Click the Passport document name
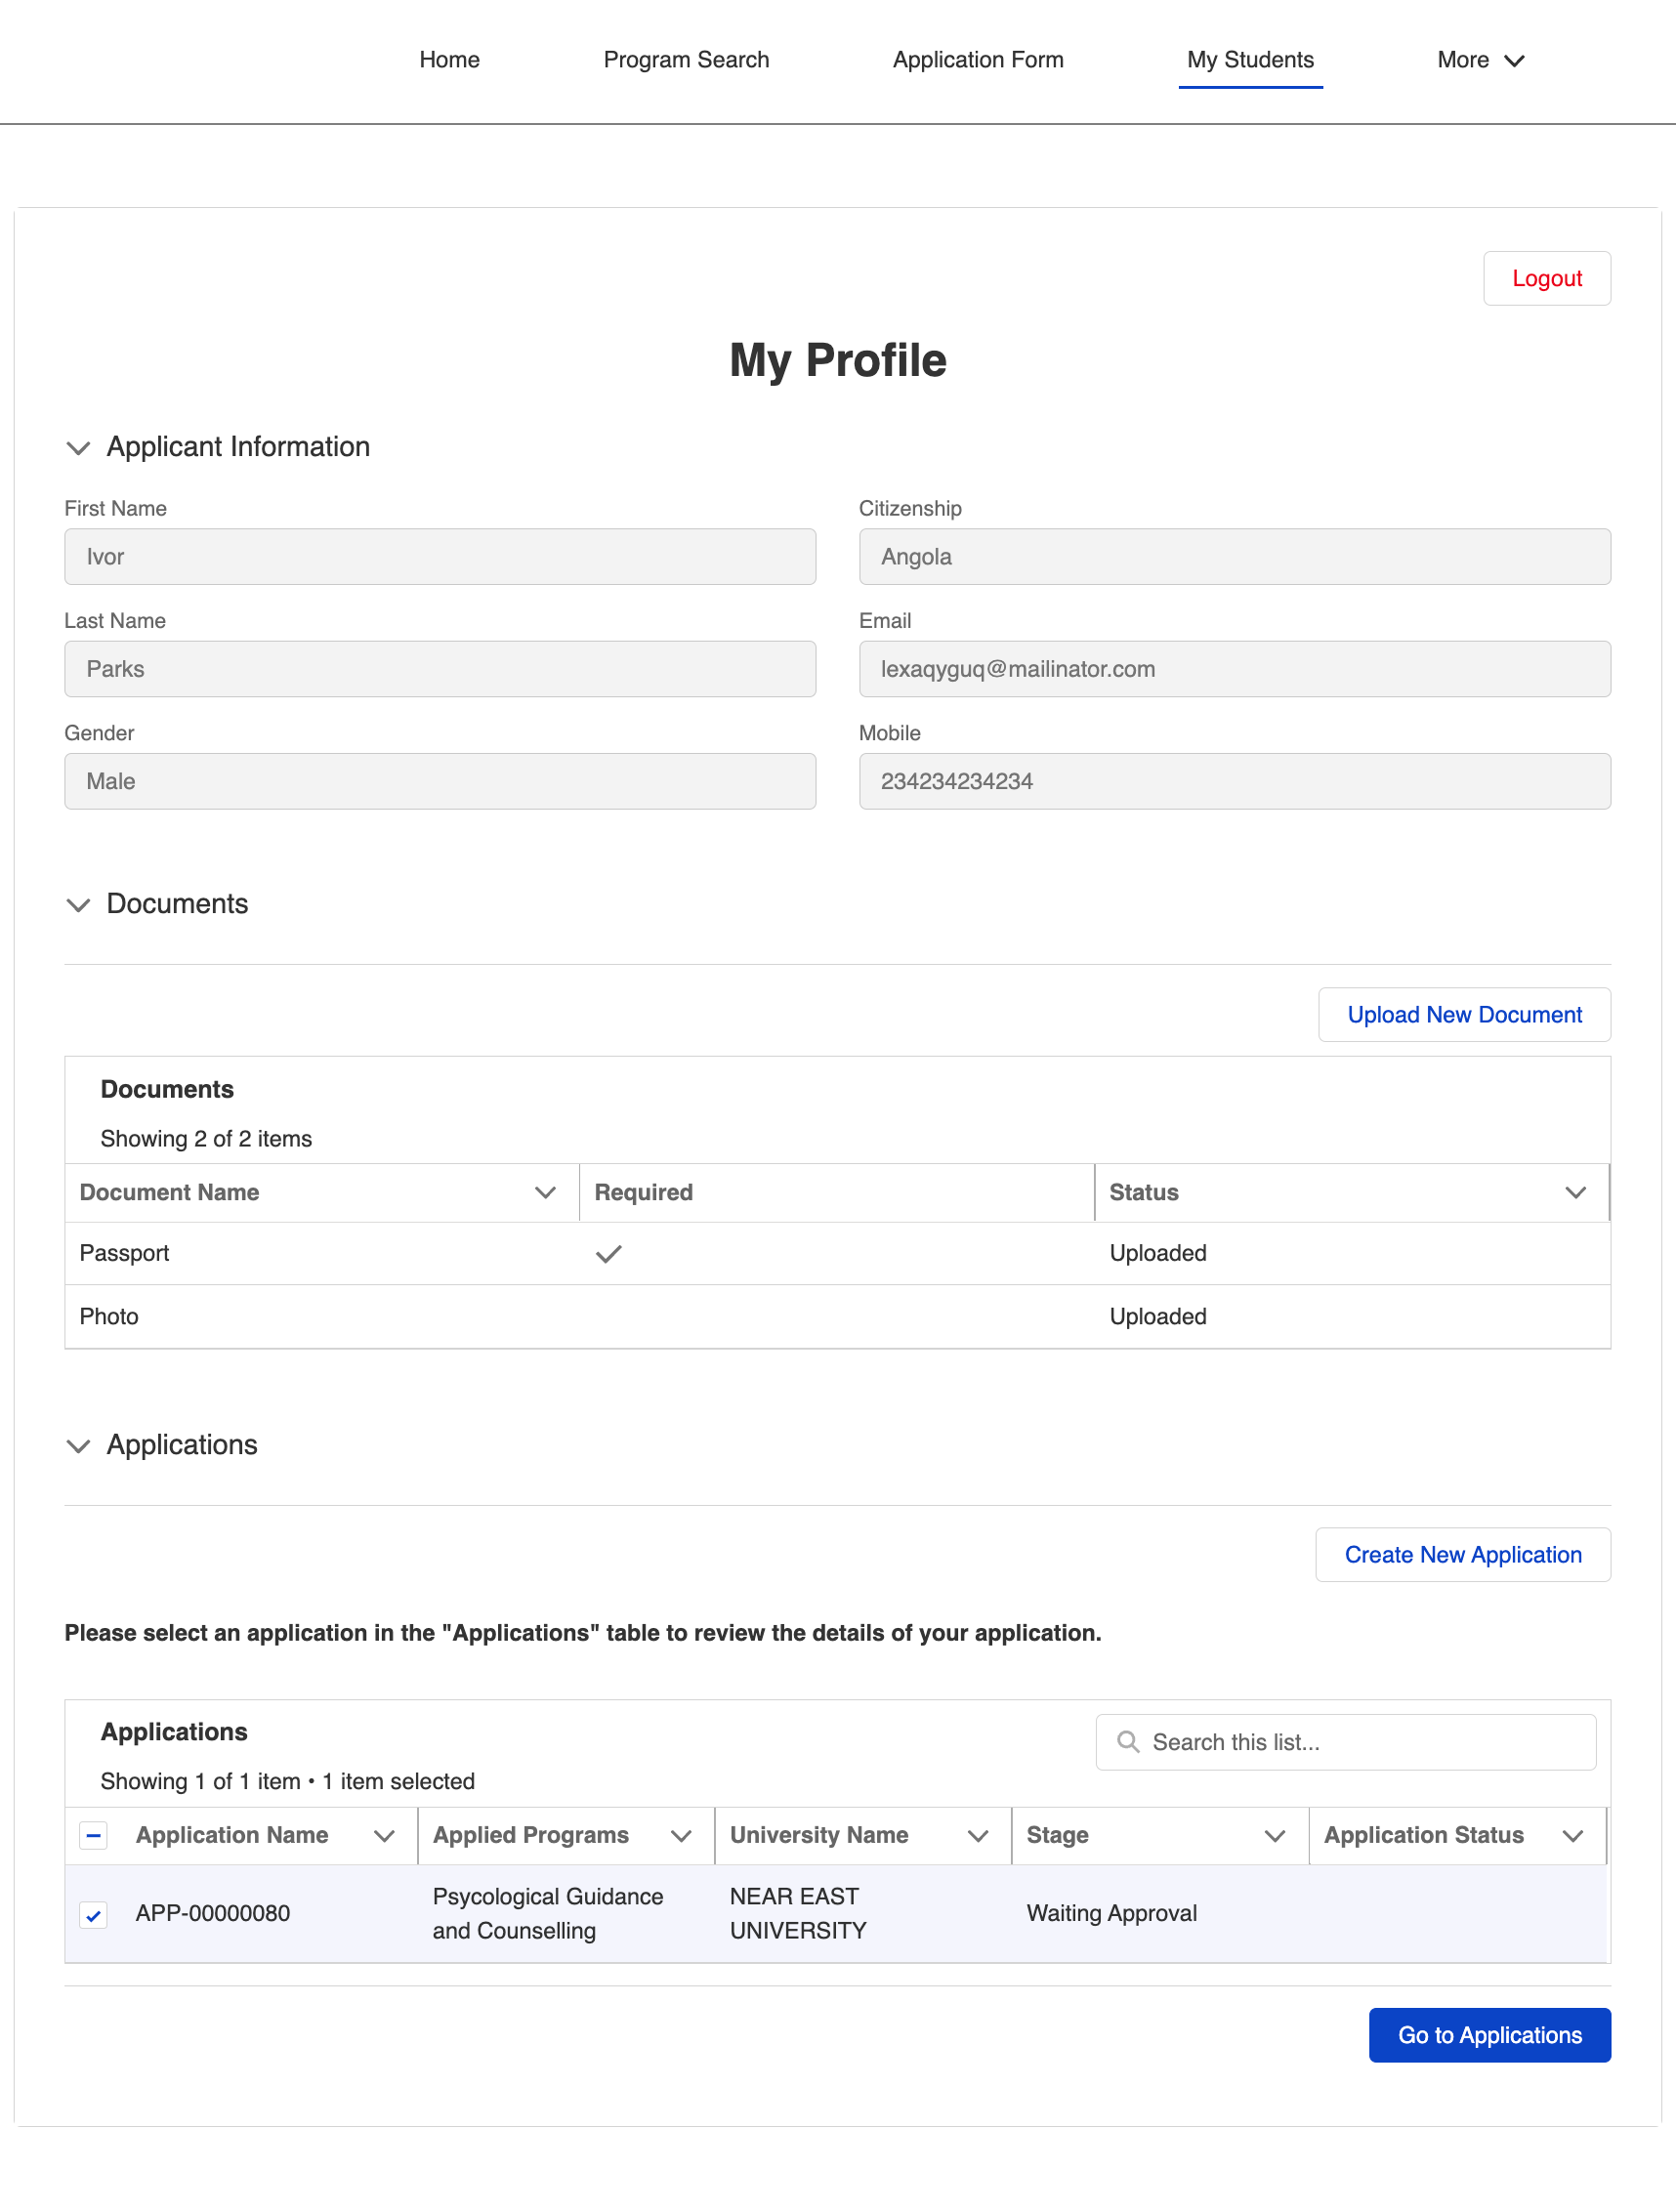 click(x=124, y=1253)
